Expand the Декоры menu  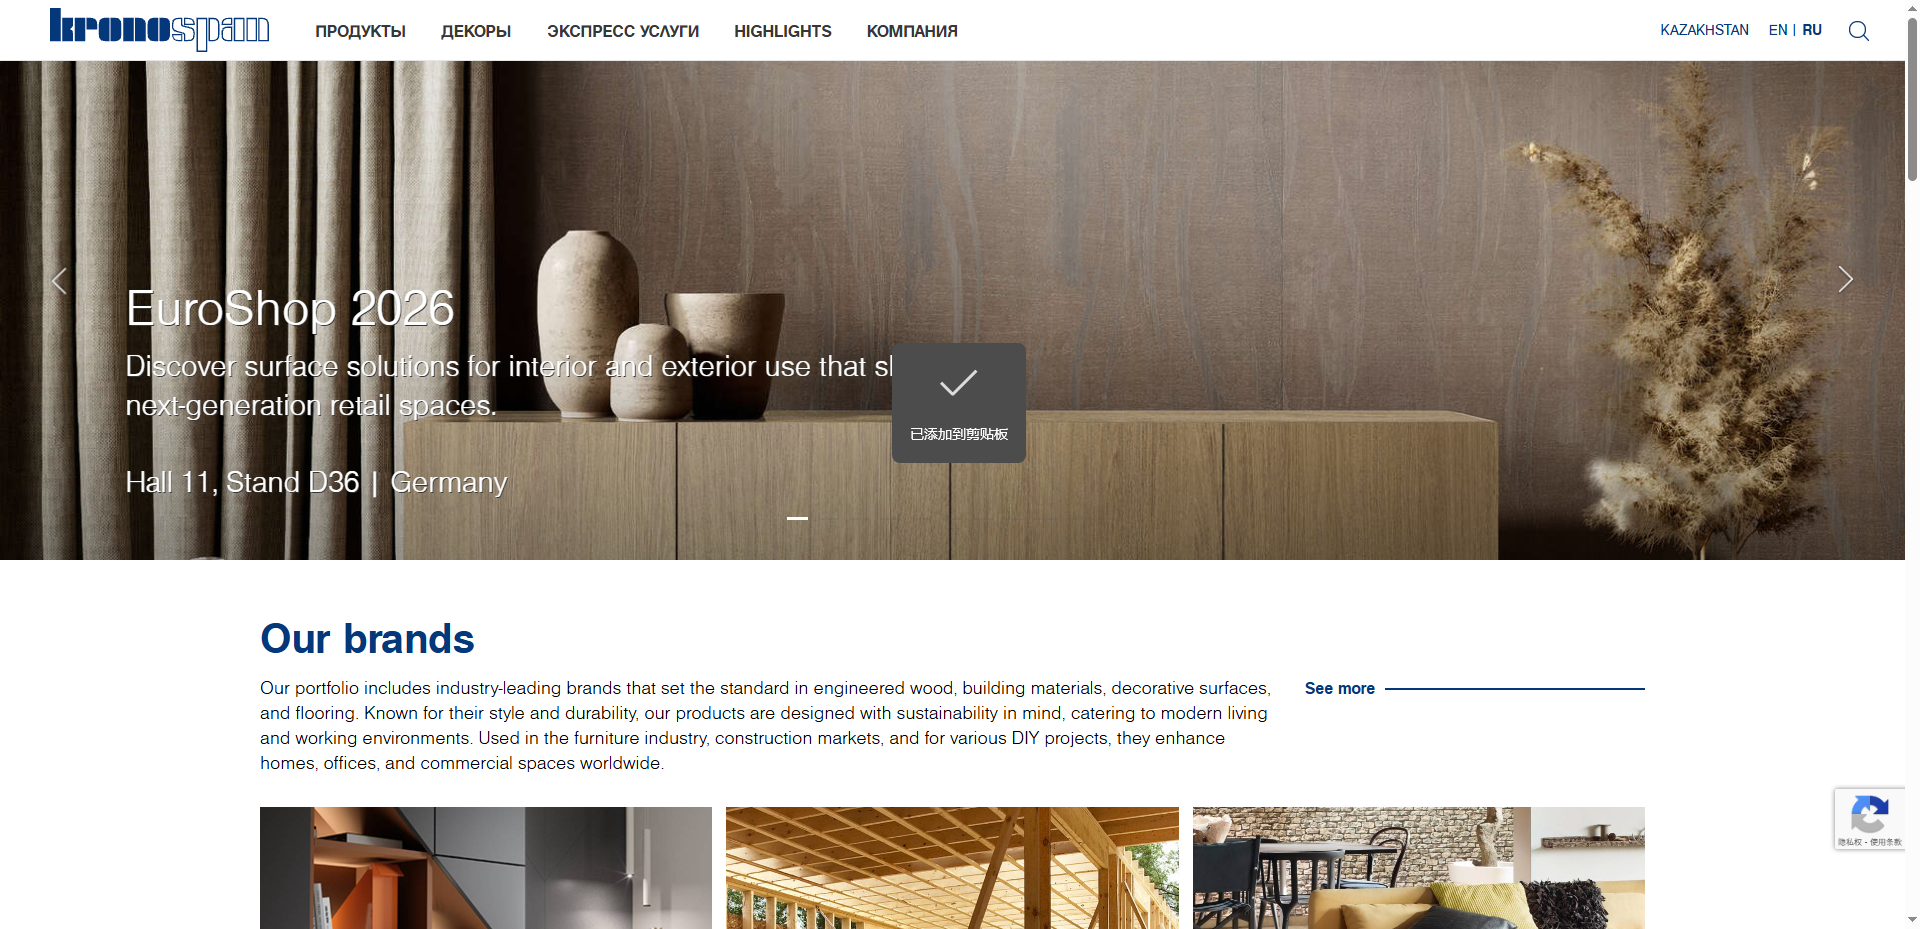click(x=476, y=31)
